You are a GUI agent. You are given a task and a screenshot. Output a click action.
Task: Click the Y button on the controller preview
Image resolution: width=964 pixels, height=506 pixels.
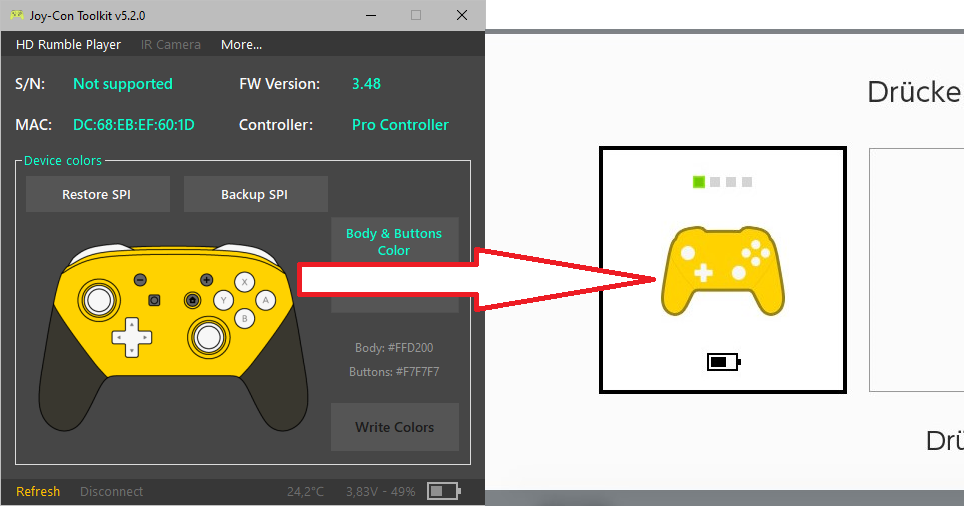(x=223, y=301)
